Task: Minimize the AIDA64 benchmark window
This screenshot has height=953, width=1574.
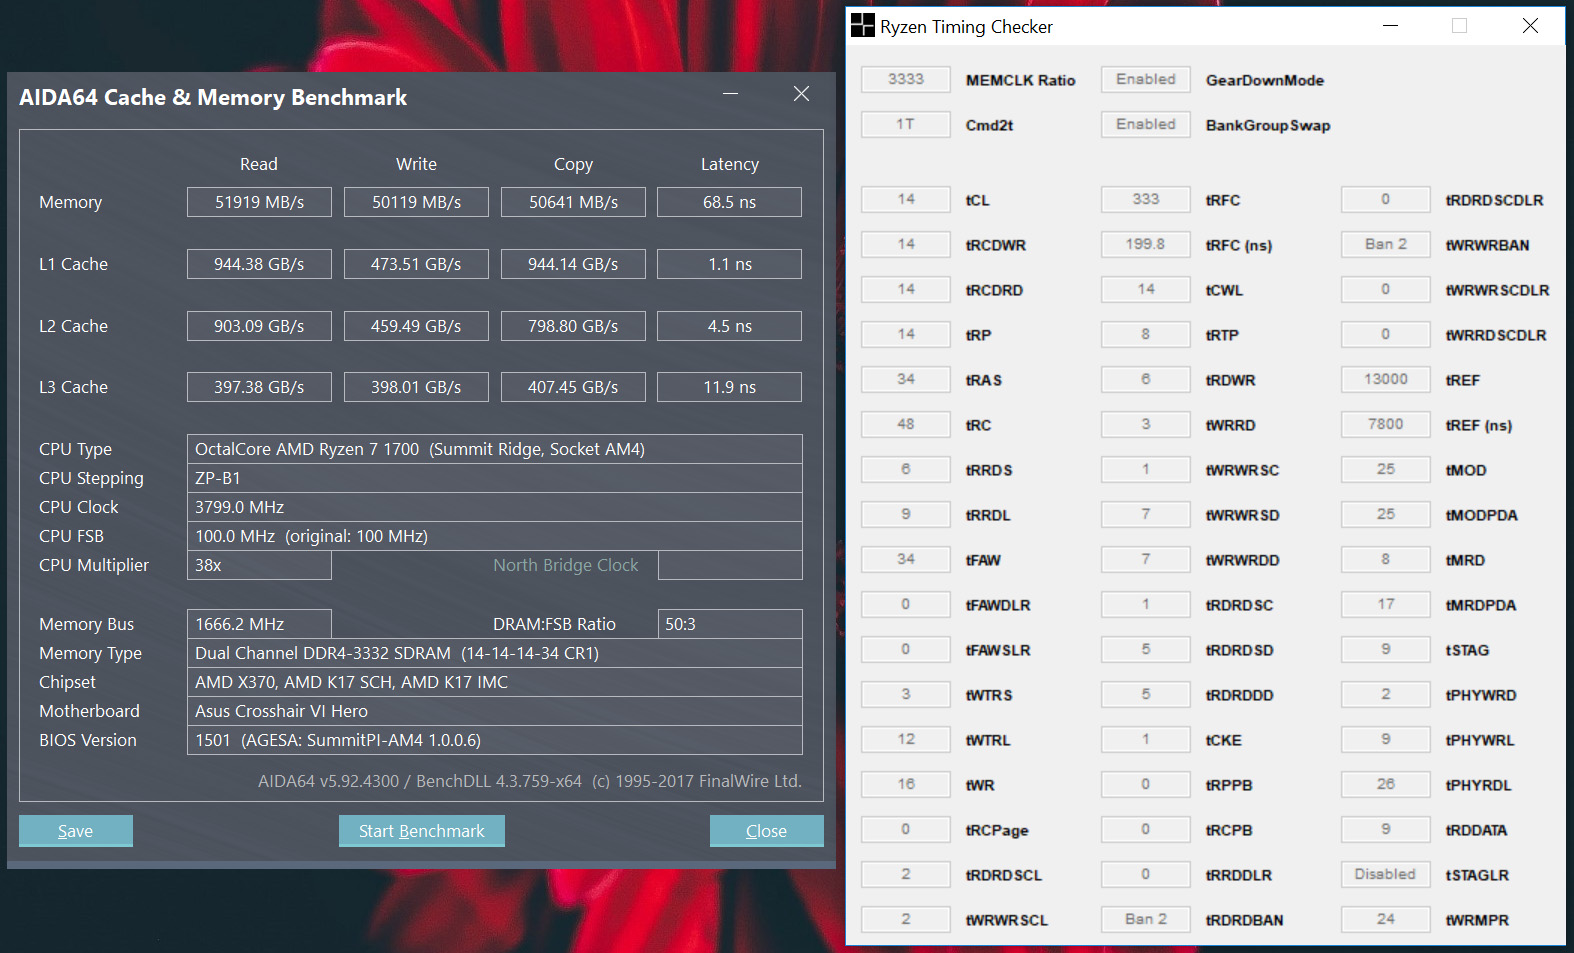Action: pyautogui.click(x=731, y=94)
